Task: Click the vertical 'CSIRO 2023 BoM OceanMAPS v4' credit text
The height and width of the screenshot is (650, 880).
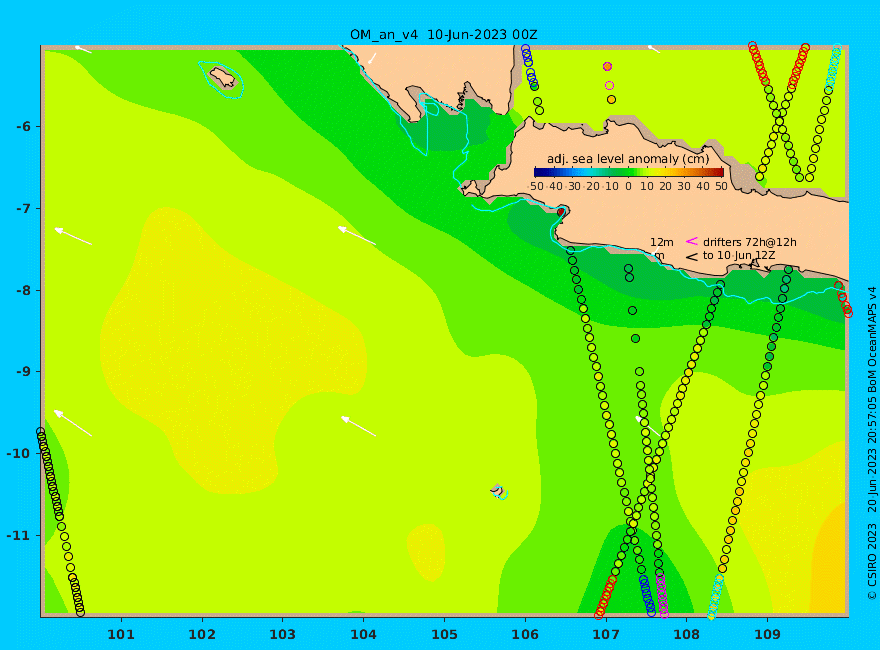Action: [872, 443]
